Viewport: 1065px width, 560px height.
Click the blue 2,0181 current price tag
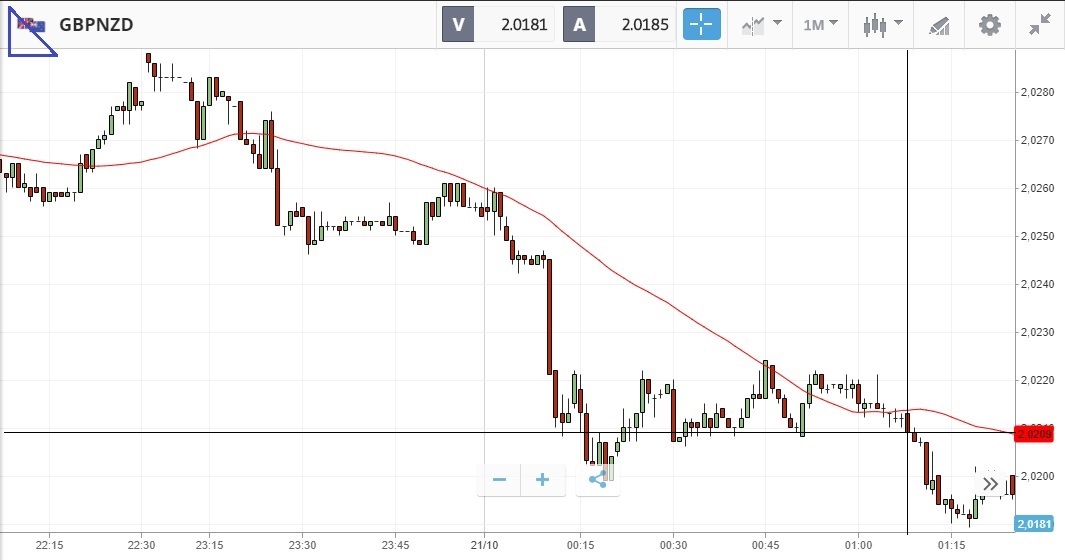pyautogui.click(x=1033, y=524)
